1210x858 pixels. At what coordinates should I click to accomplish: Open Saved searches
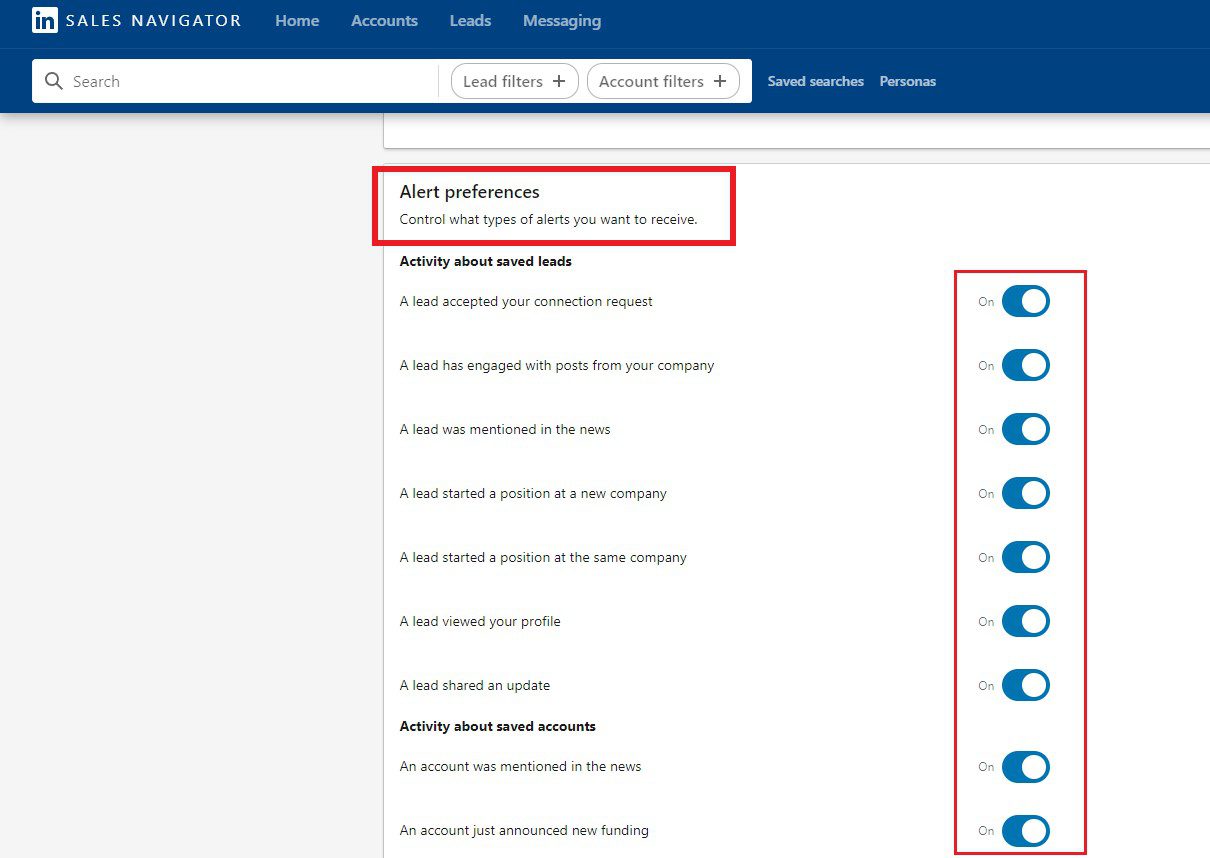point(815,81)
